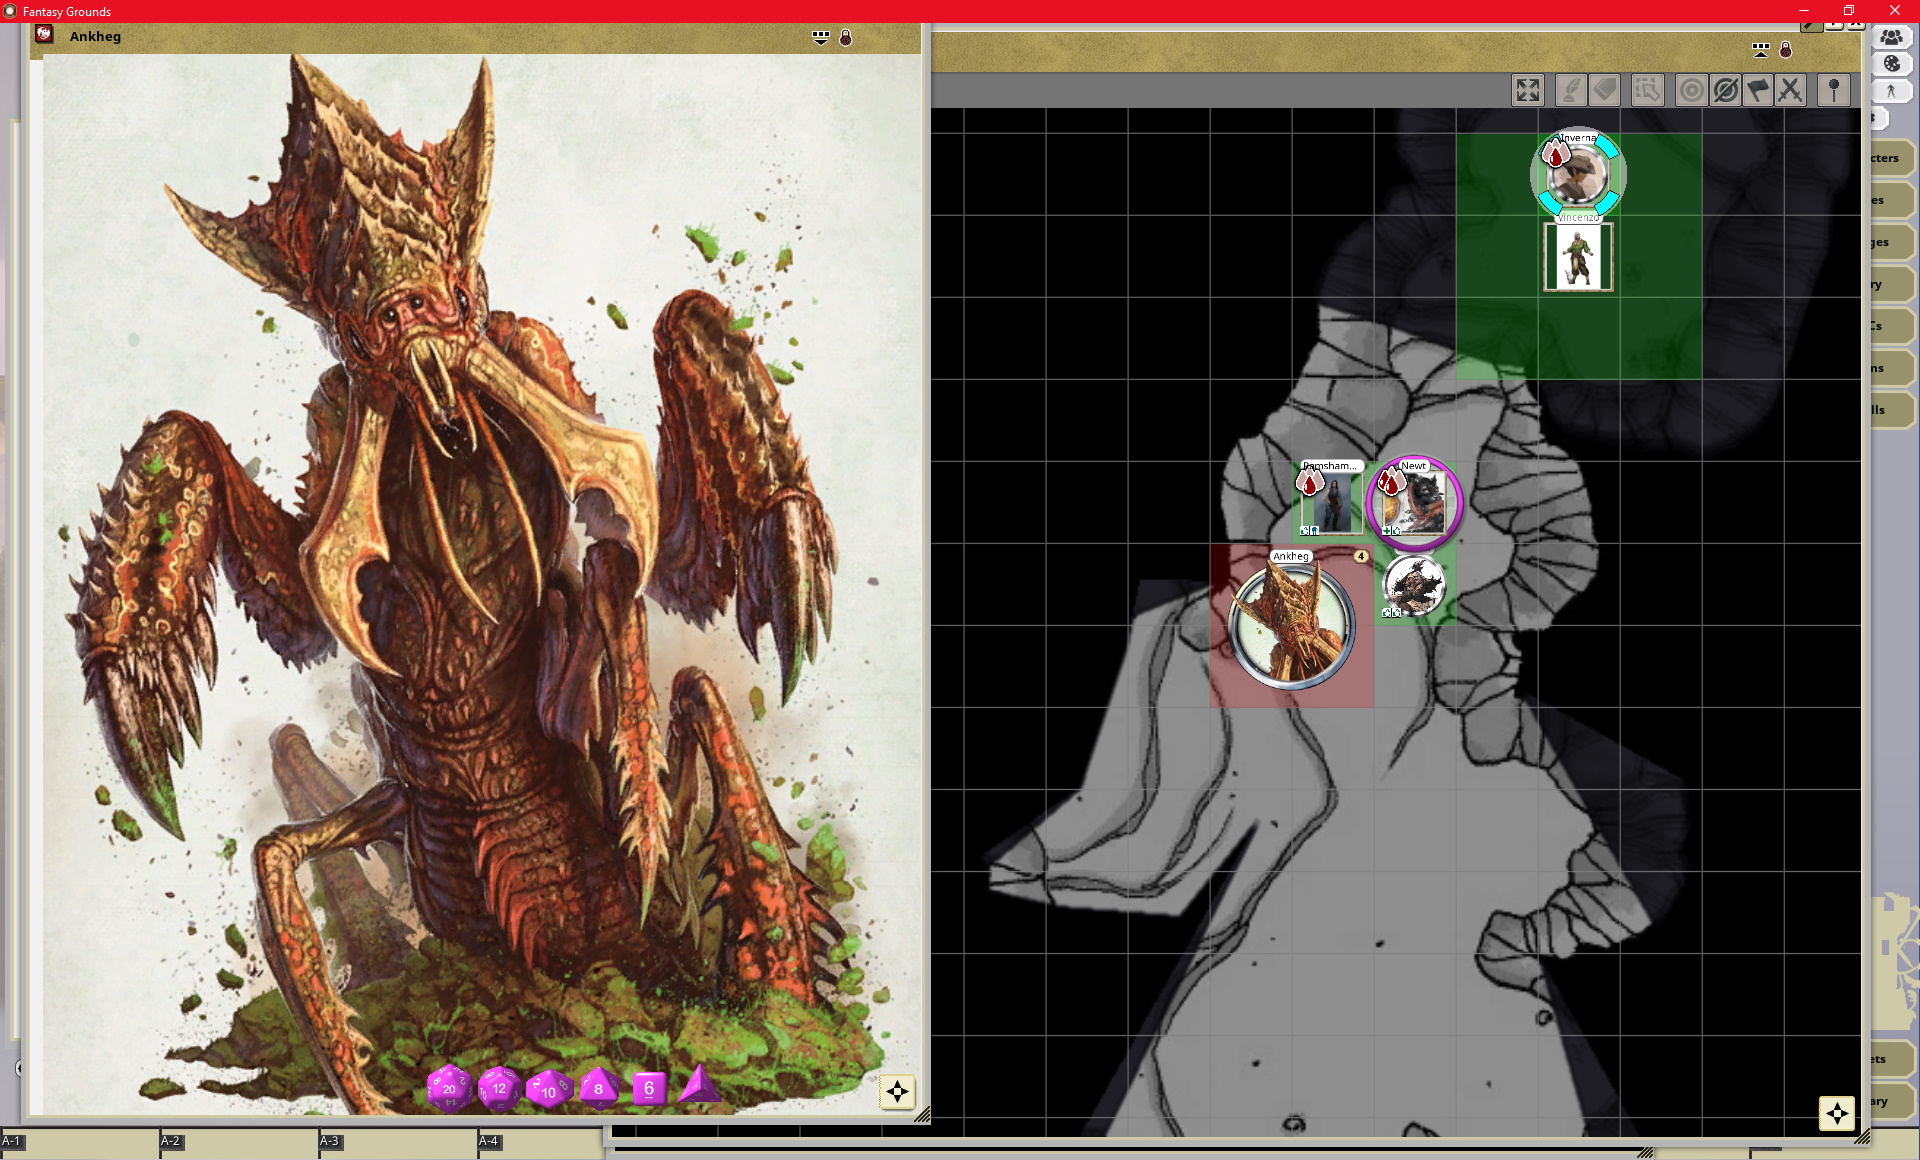
Task: Click the sidebar button ending in 'ges'
Action: (1892, 242)
